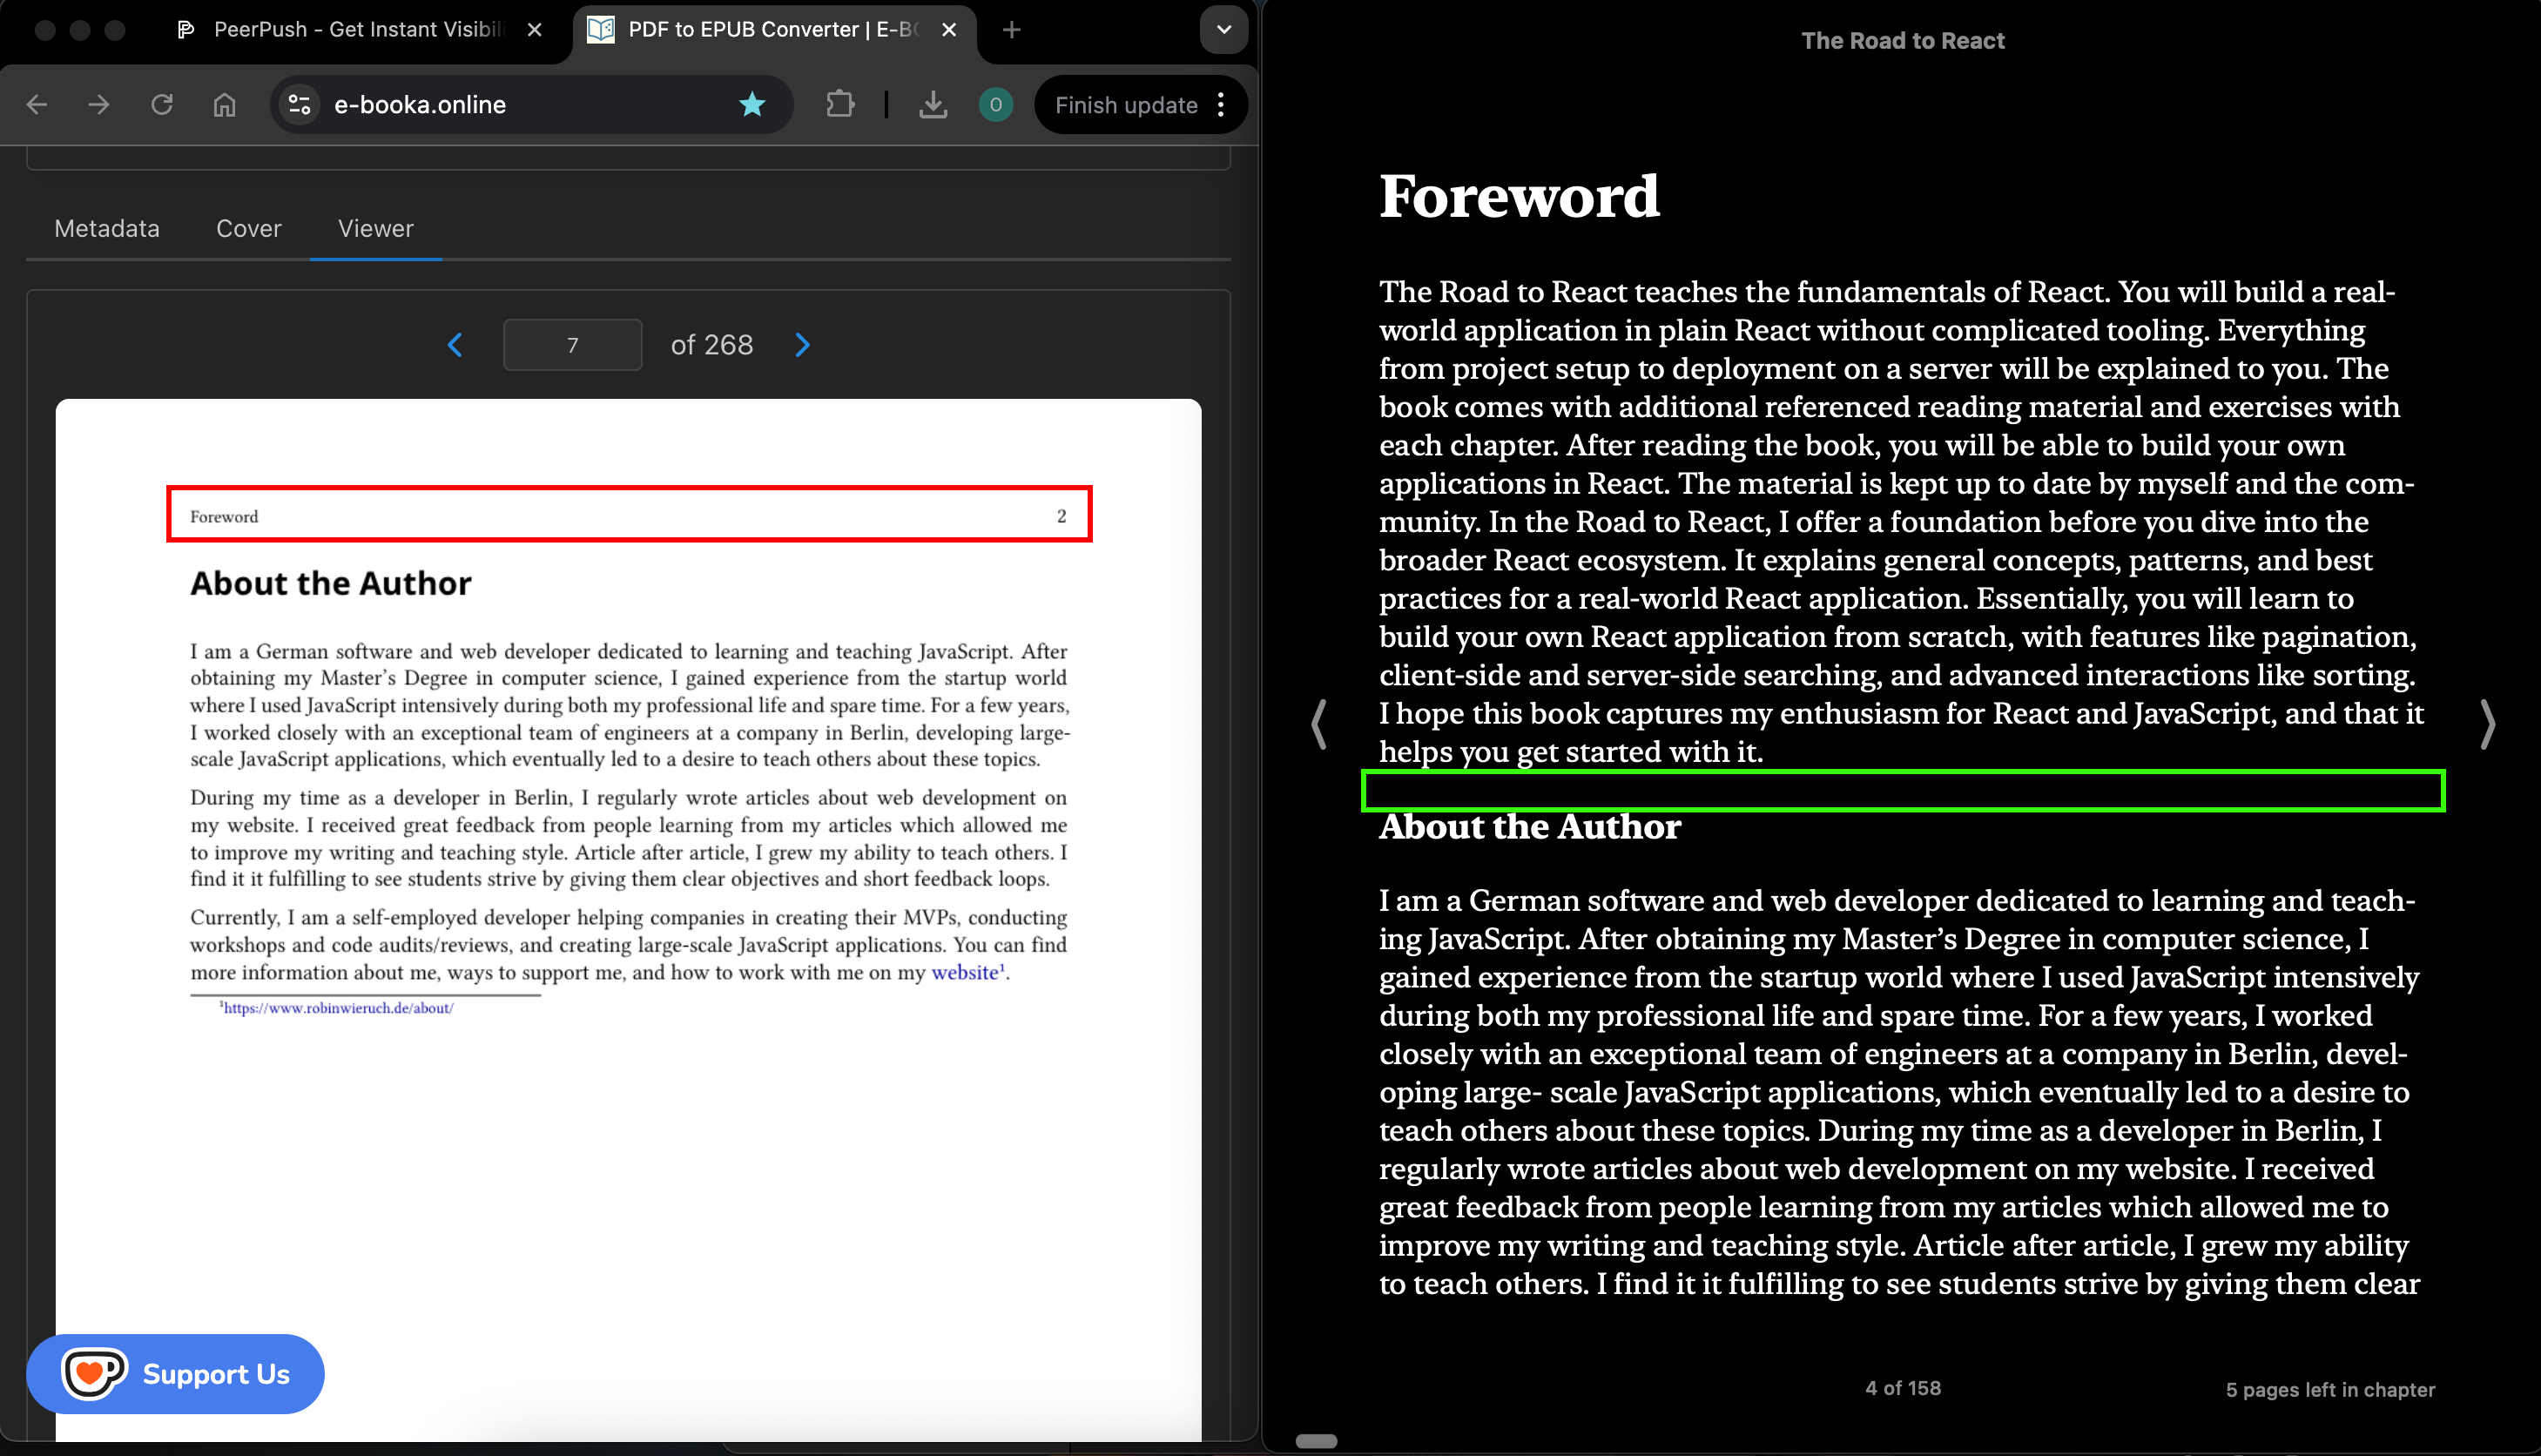Switch to the Cover tab
Image resolution: width=2541 pixels, height=1456 pixels.
click(x=249, y=229)
